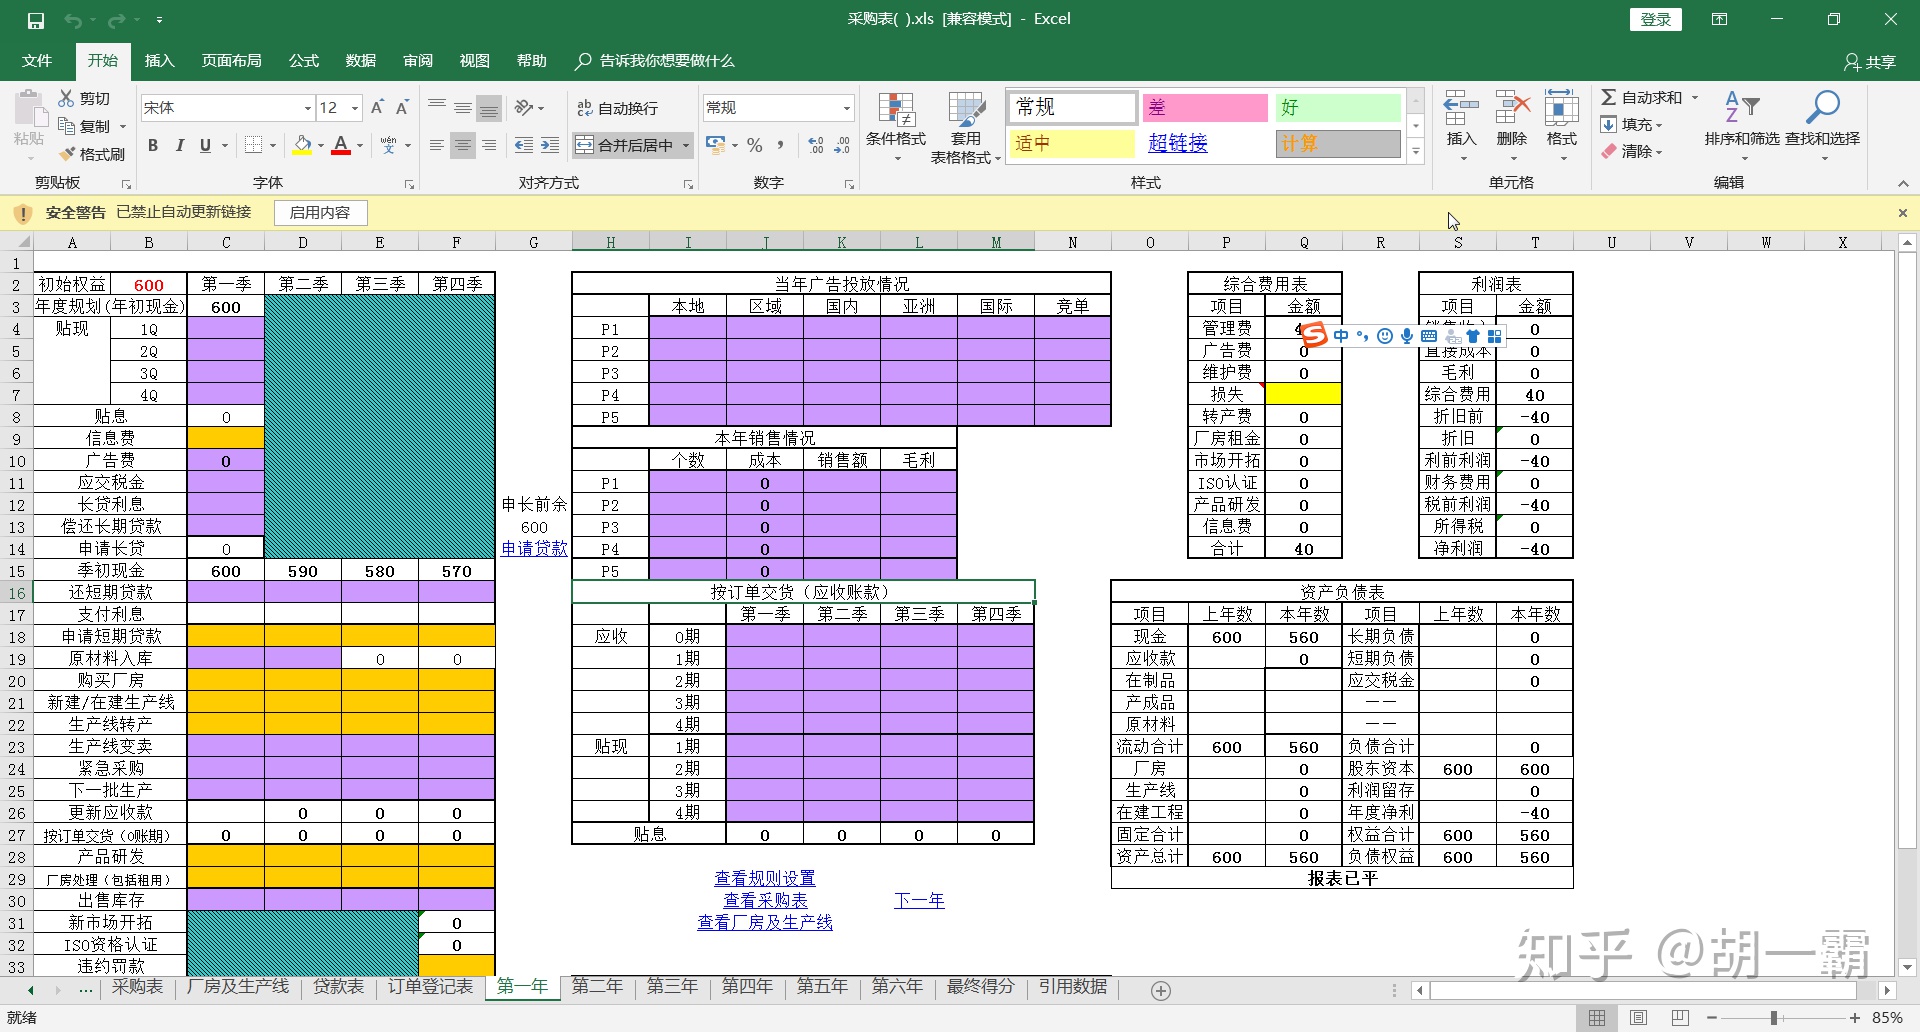The image size is (1920, 1032).
Task: Open the 下一年 link
Action: pos(919,900)
